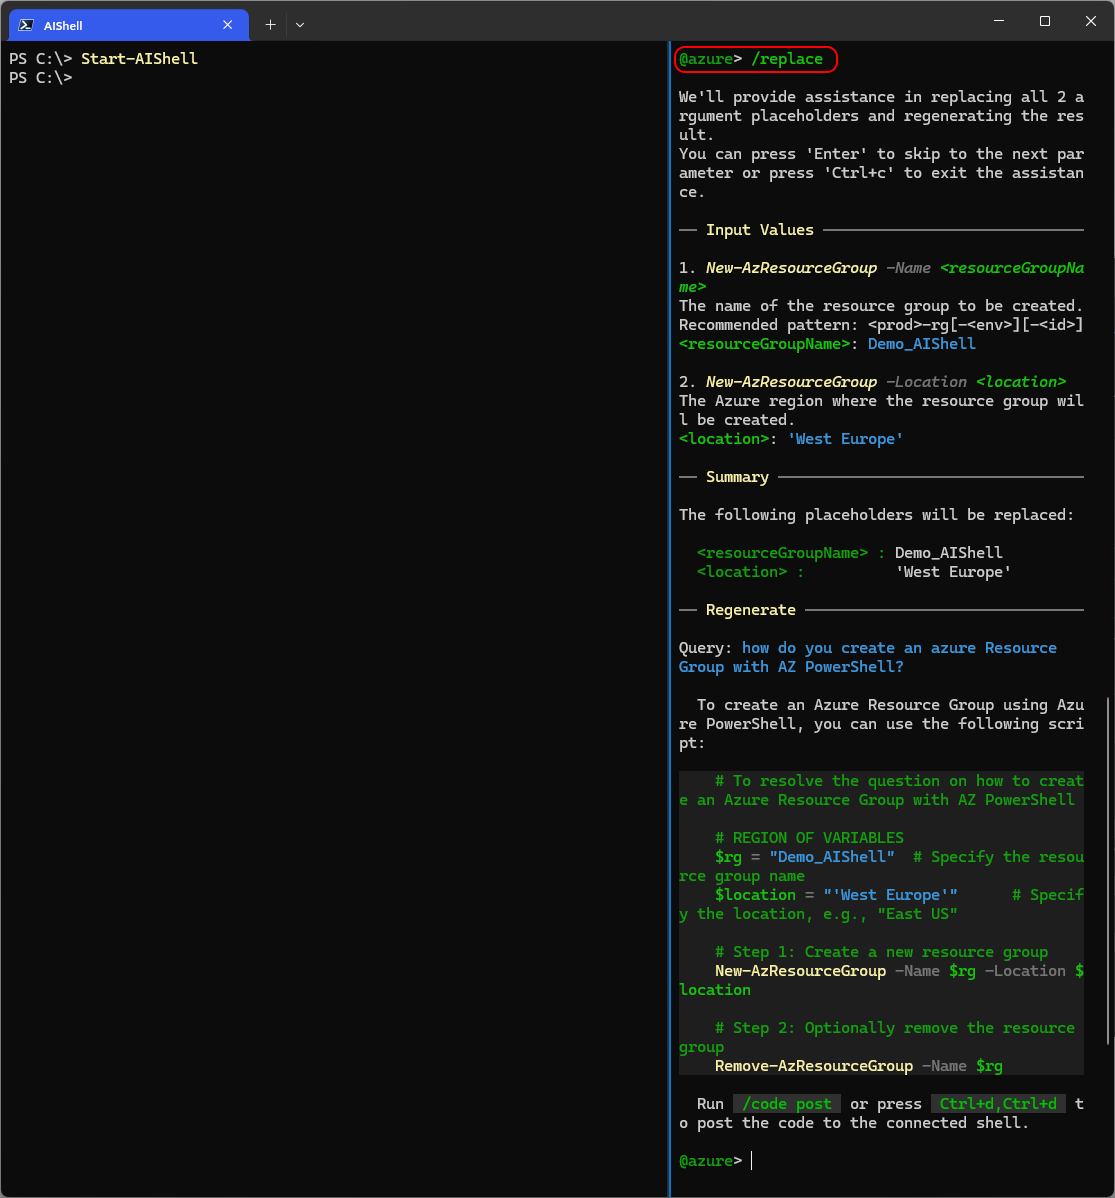The width and height of the screenshot is (1115, 1198).
Task: Click the Recommended pattern text line
Action: click(x=881, y=325)
